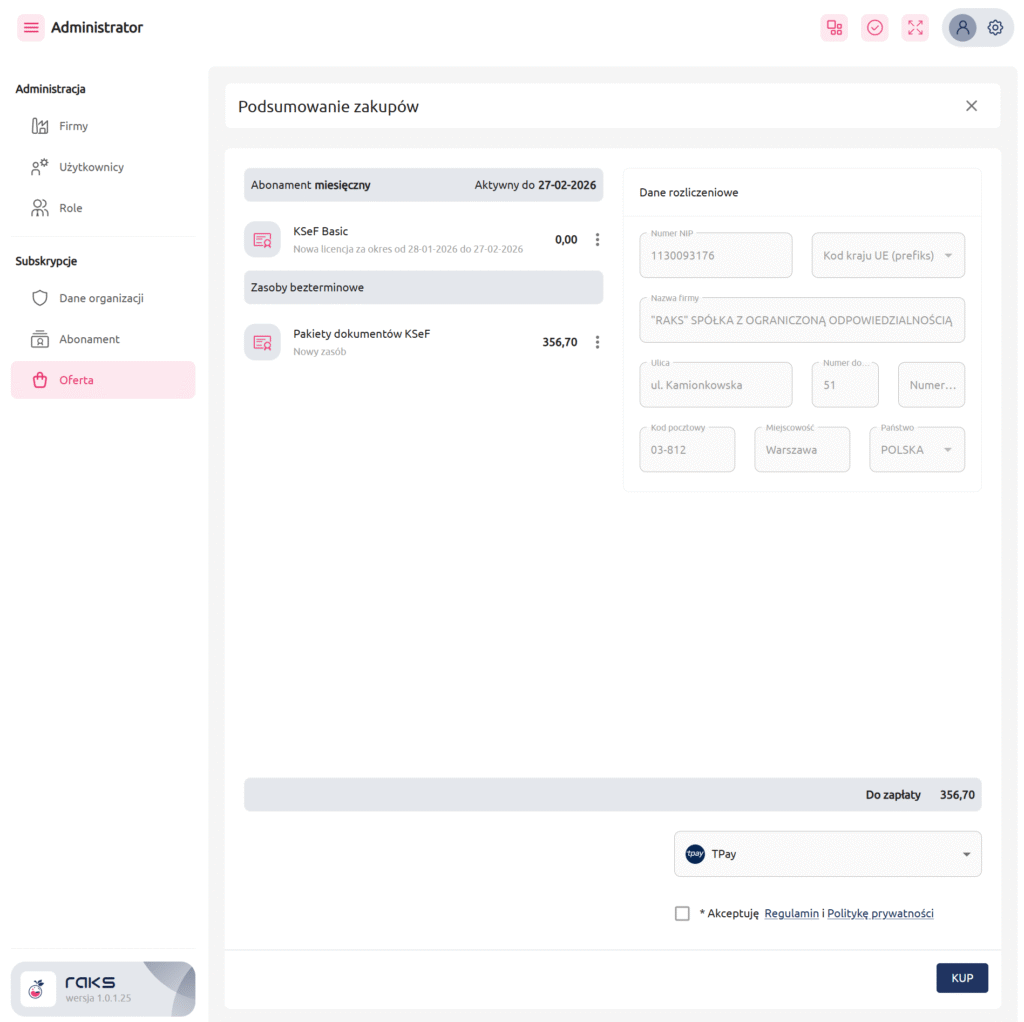Click the Numer NIP input field

coord(715,256)
